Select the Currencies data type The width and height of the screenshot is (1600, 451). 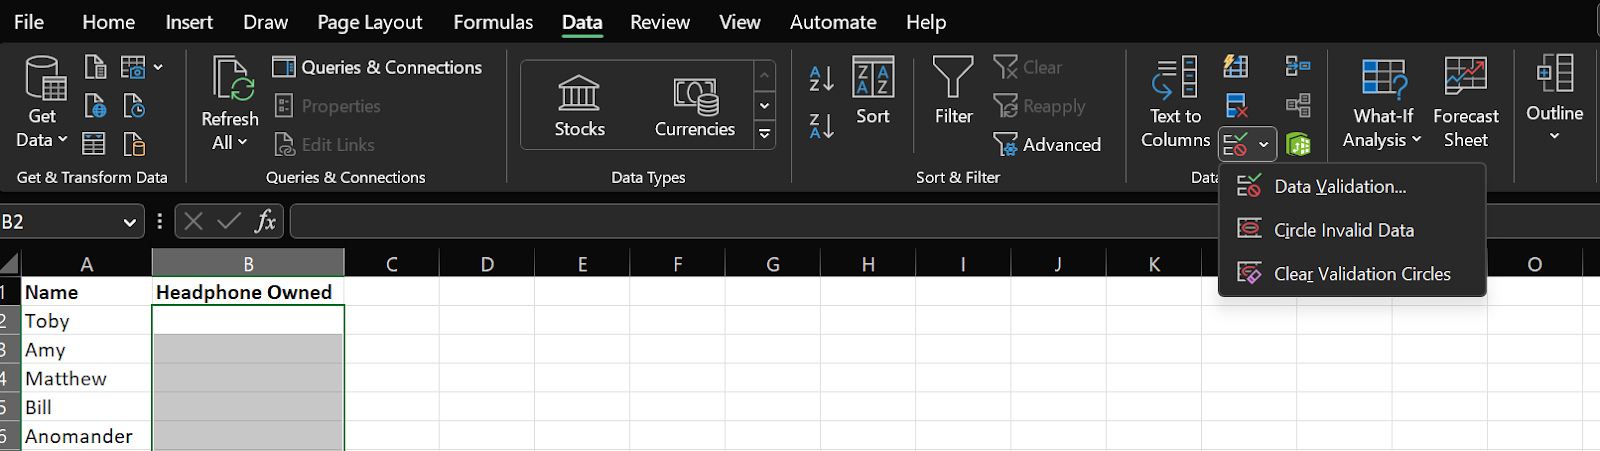coord(695,106)
